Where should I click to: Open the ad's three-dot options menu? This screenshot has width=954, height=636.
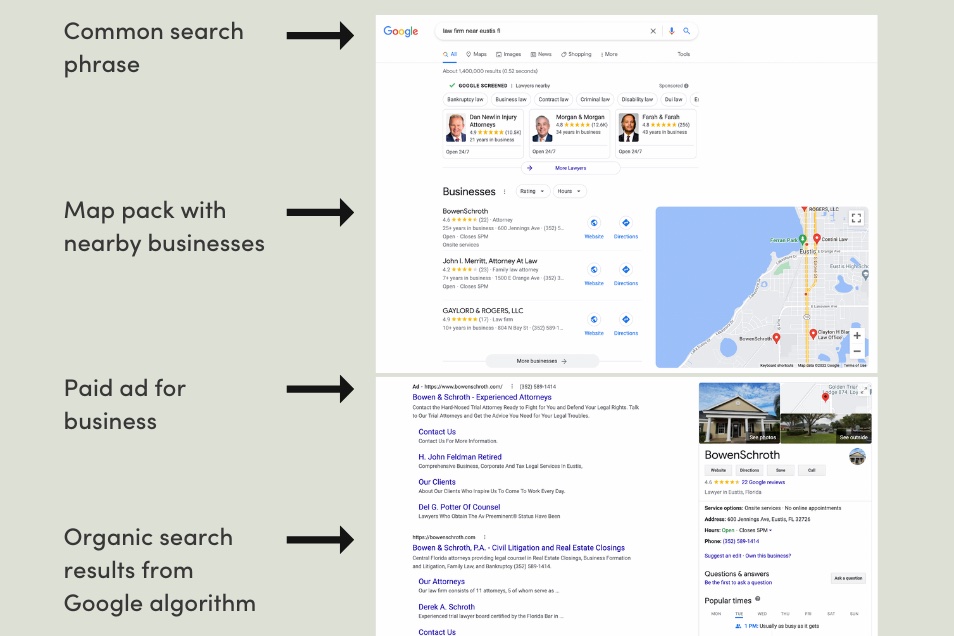(x=512, y=386)
